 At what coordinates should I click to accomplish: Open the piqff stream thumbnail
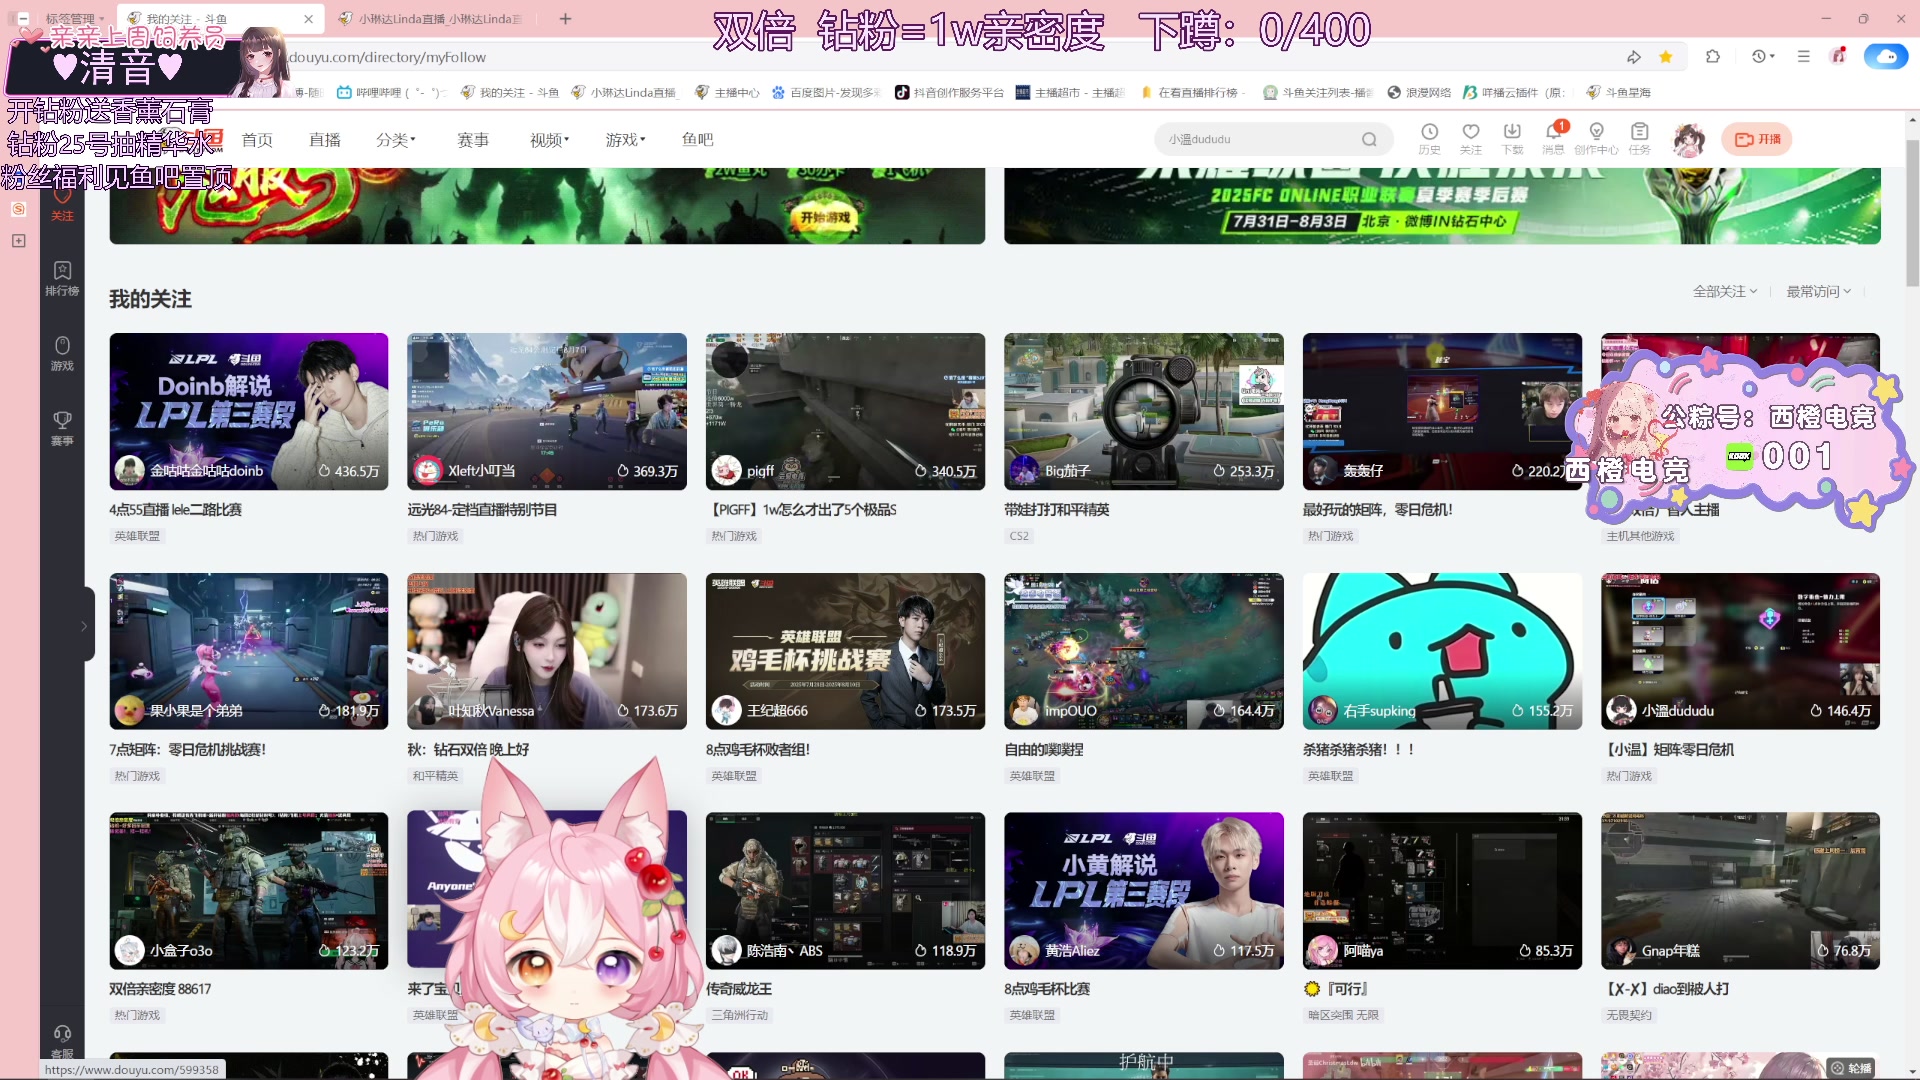[845, 411]
